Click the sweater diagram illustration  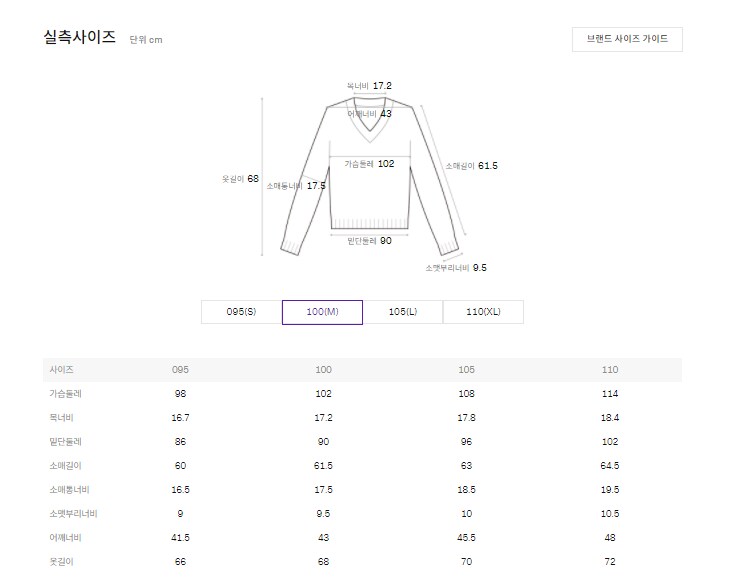coord(369,175)
